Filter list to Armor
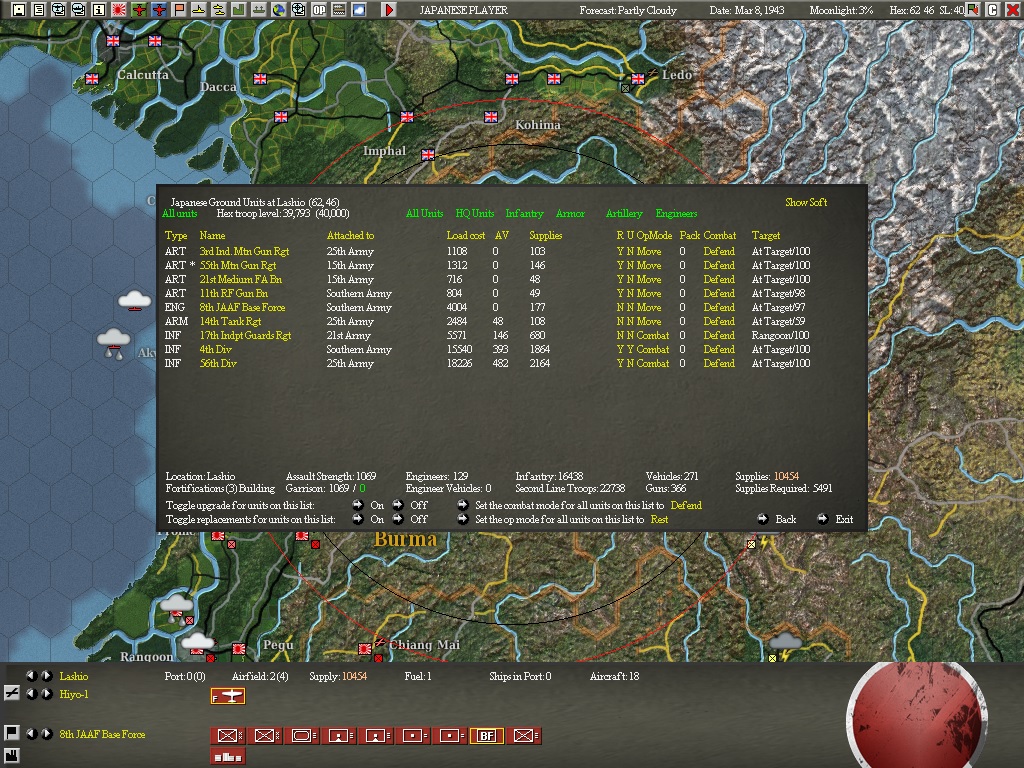 pyautogui.click(x=570, y=214)
